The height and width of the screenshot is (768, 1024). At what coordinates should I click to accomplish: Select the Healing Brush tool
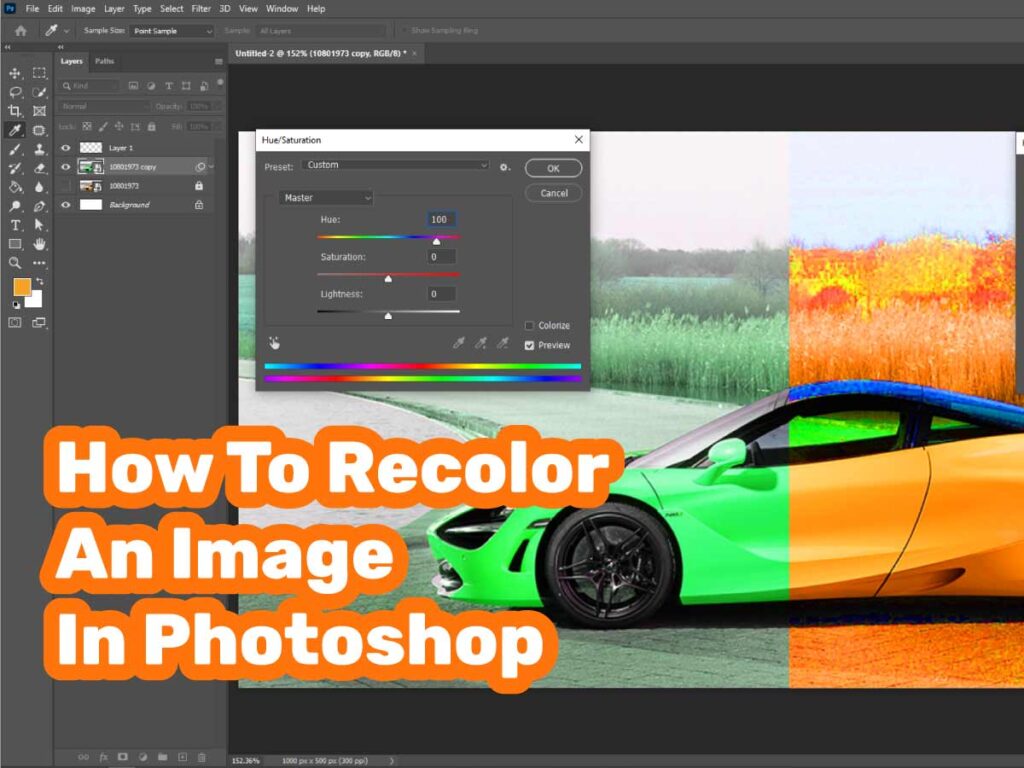(39, 129)
